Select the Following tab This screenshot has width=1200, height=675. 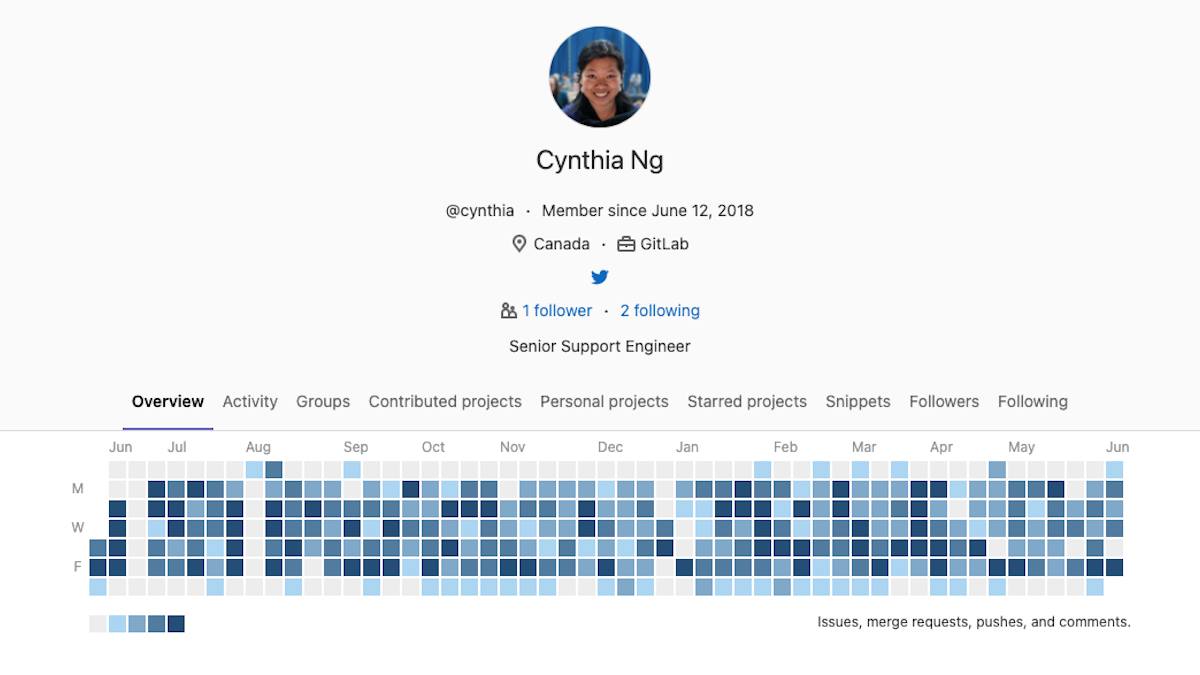pos(1033,401)
